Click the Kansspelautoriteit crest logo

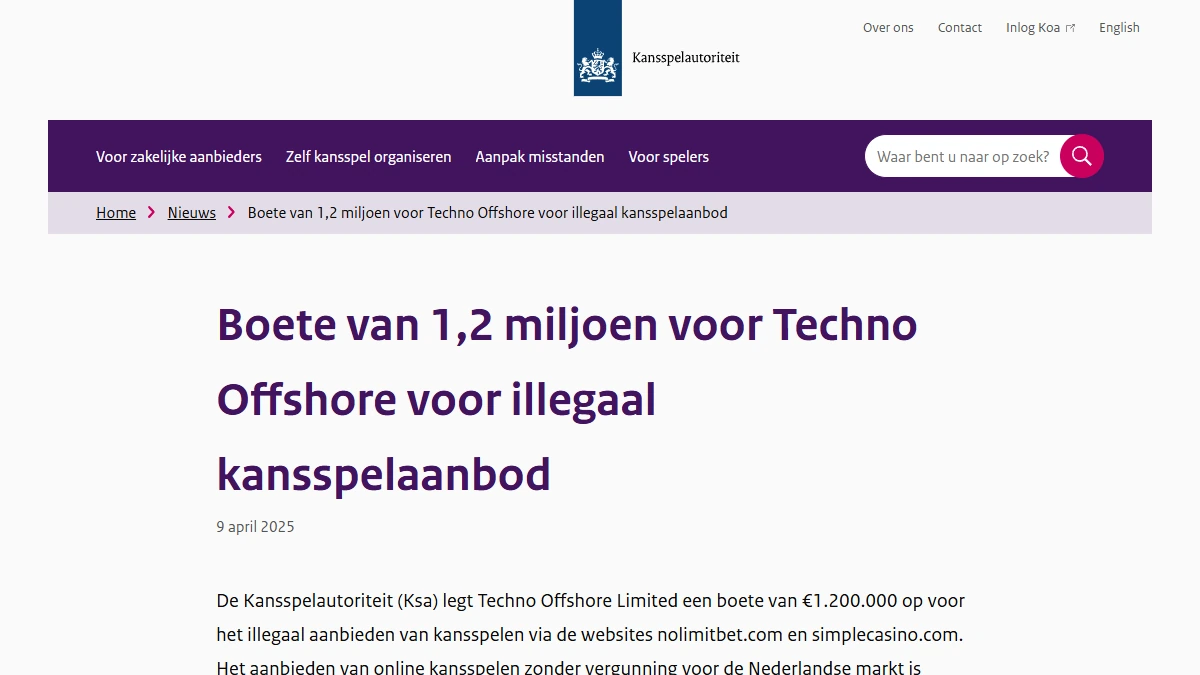[x=597, y=48]
